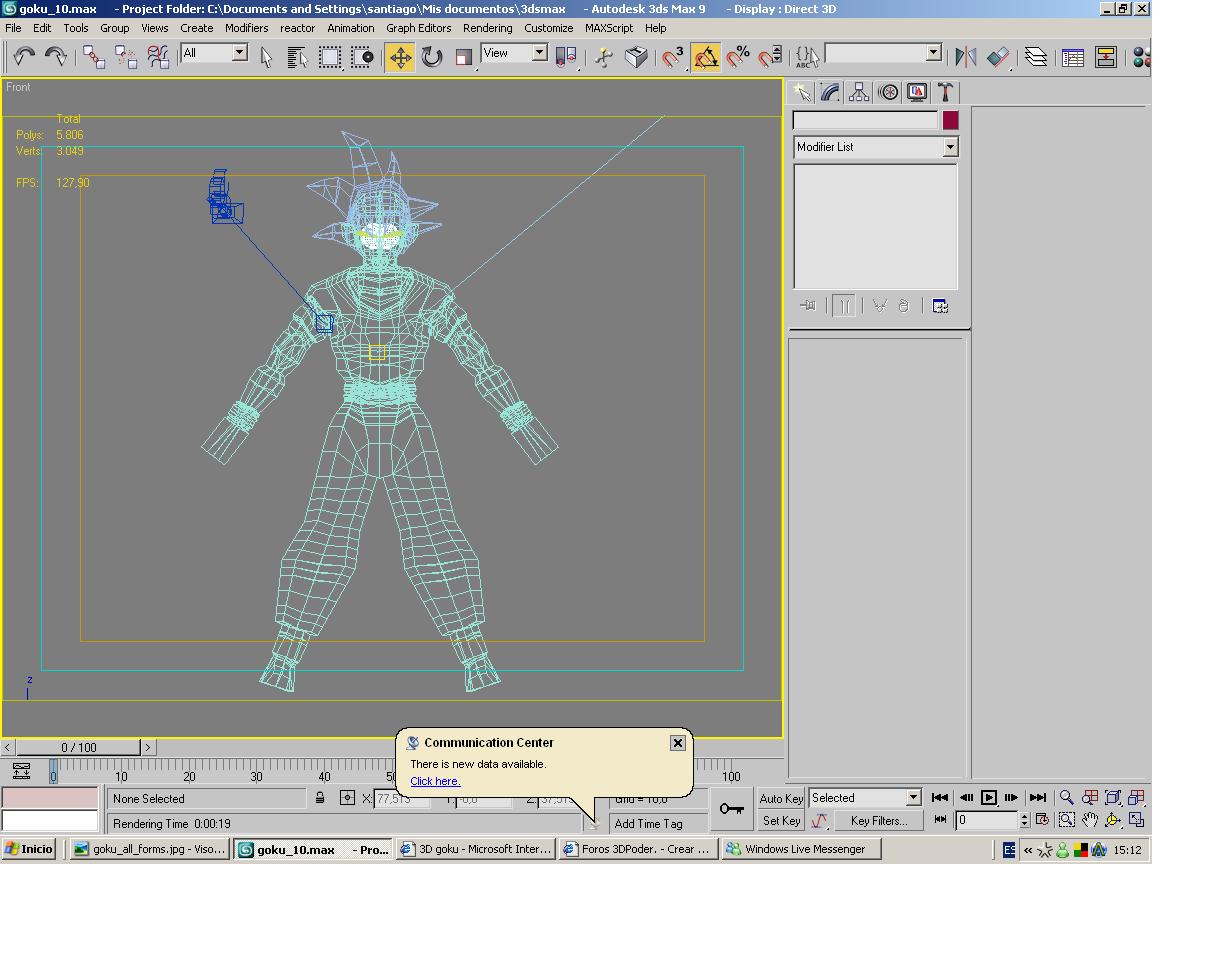1222x980 pixels.
Task: Open the MAXScript menu
Action: (x=609, y=28)
